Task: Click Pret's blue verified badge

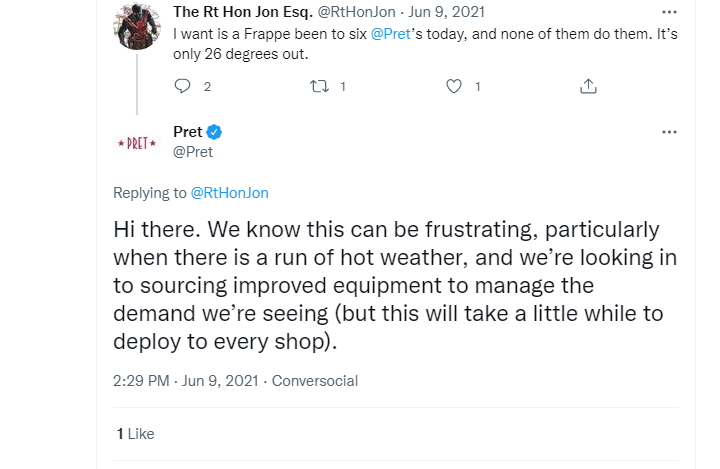Action: (215, 133)
